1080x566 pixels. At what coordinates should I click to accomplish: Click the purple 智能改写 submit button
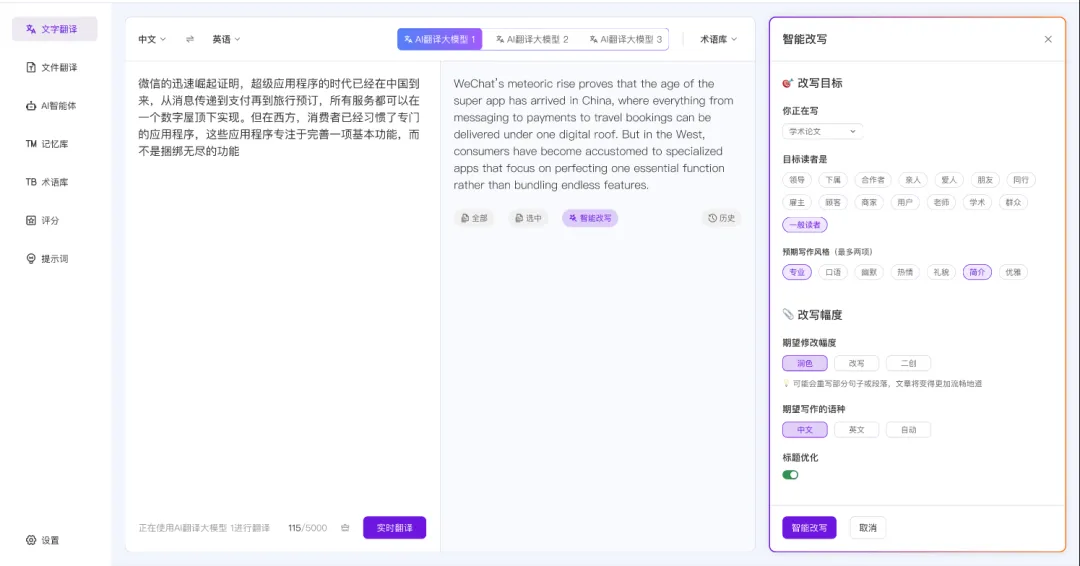(x=809, y=528)
